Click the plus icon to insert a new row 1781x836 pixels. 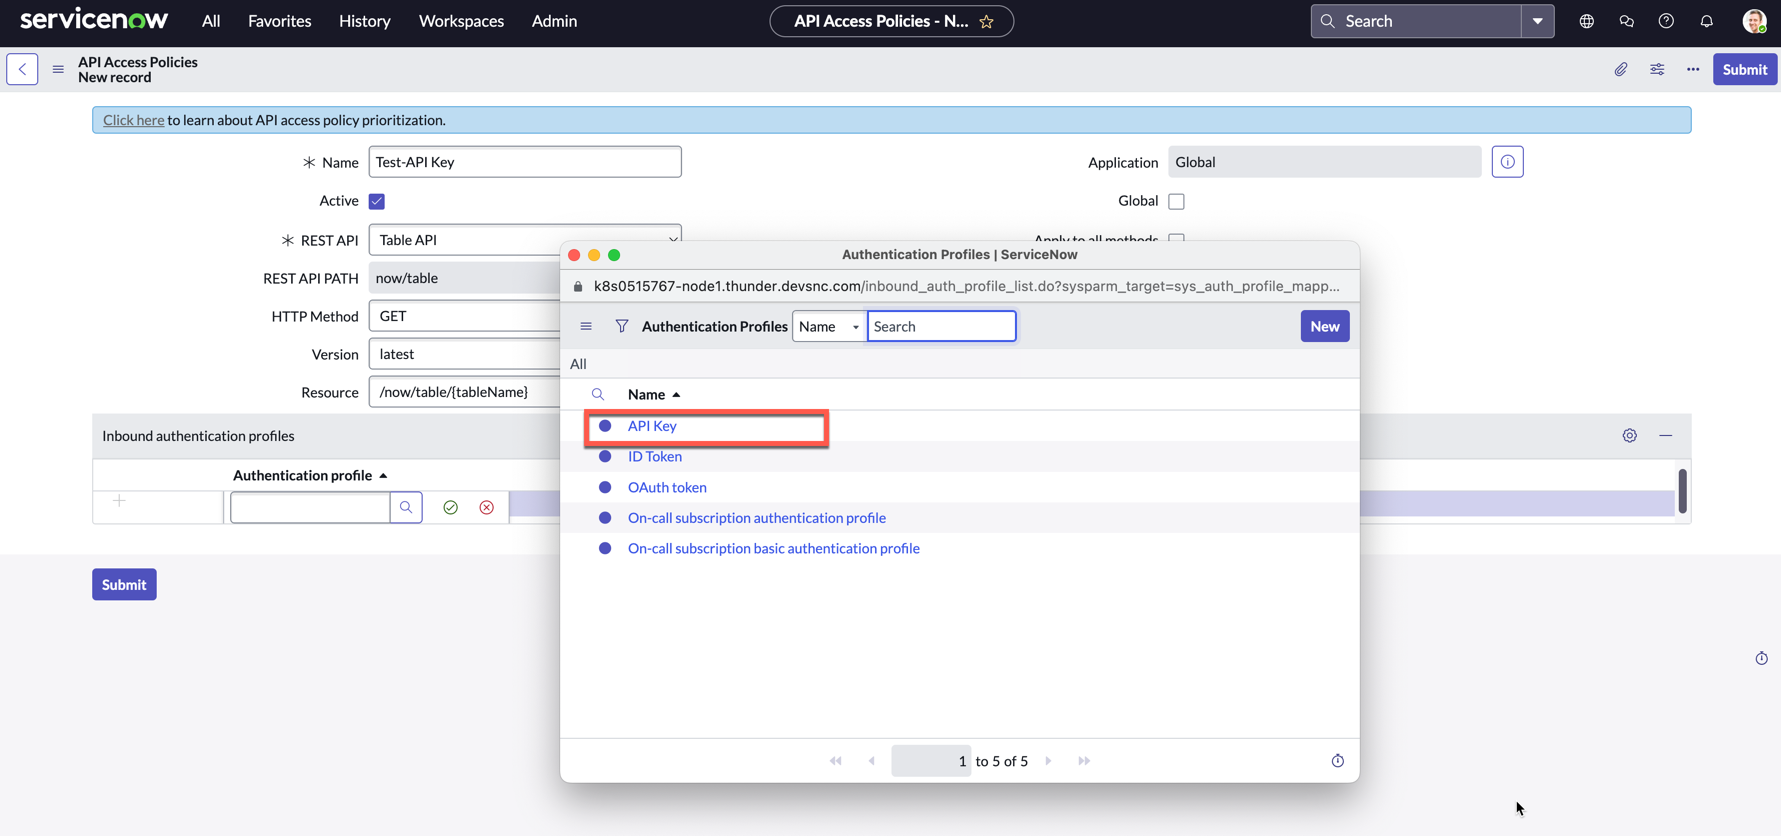pyautogui.click(x=119, y=501)
